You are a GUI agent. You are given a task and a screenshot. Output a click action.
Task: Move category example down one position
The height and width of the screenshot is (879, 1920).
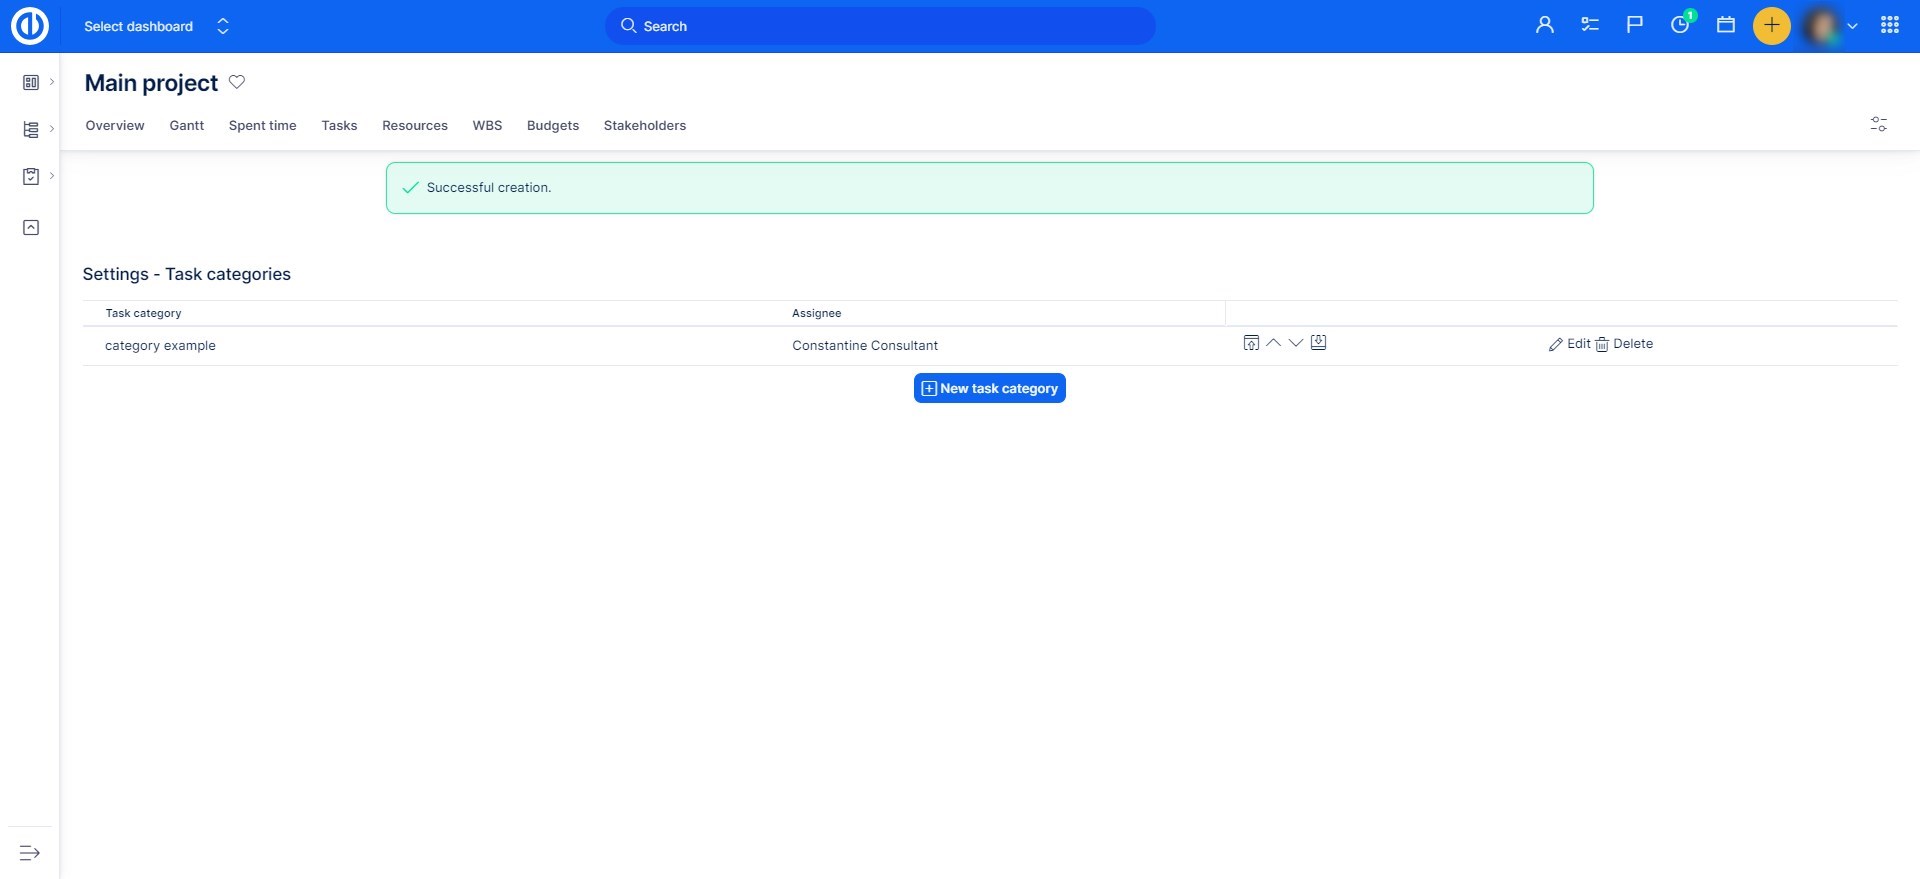(x=1296, y=343)
